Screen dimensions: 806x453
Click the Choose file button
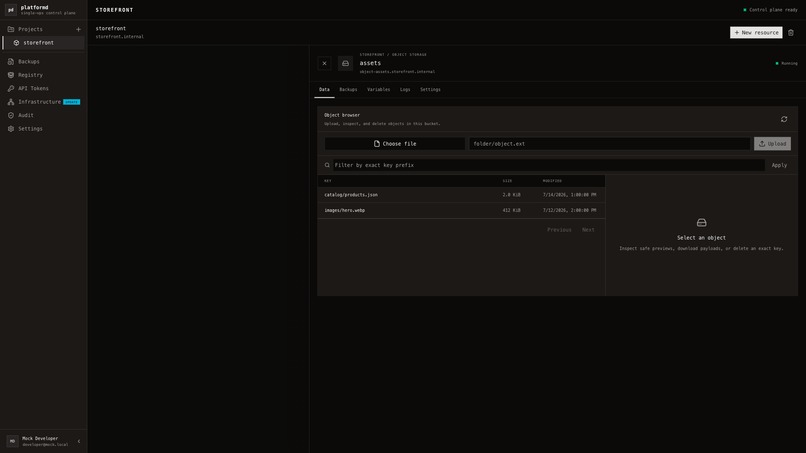395,144
